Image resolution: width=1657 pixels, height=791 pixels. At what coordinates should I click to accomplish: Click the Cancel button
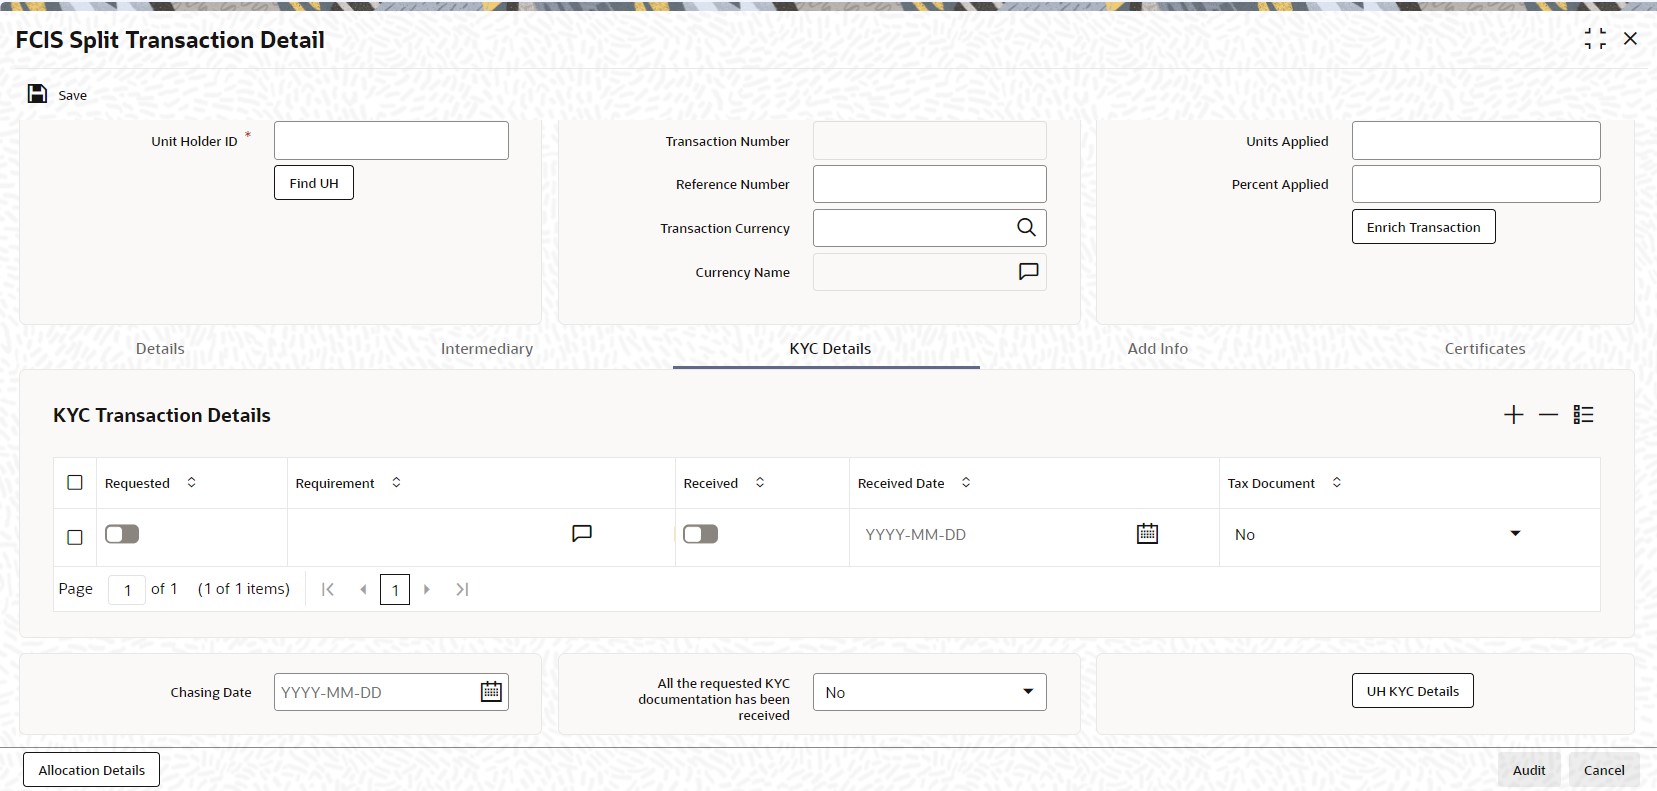1604,770
